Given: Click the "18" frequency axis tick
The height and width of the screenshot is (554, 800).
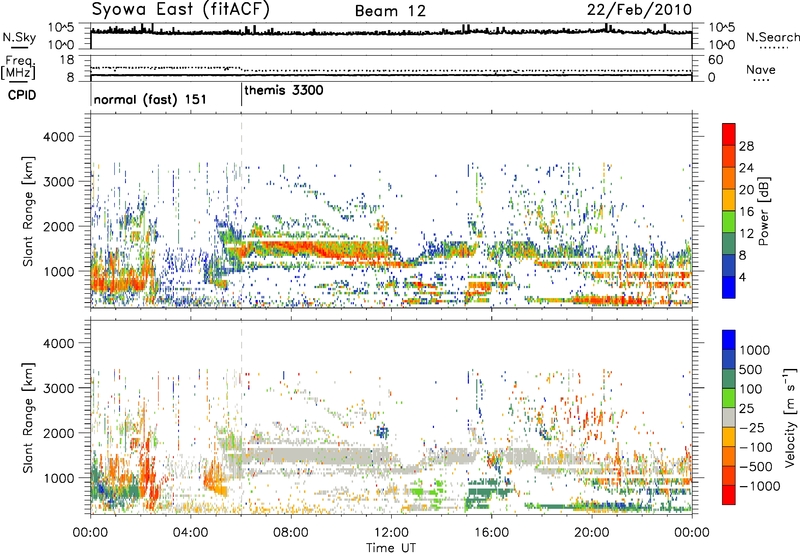Looking at the screenshot, I should [67, 60].
